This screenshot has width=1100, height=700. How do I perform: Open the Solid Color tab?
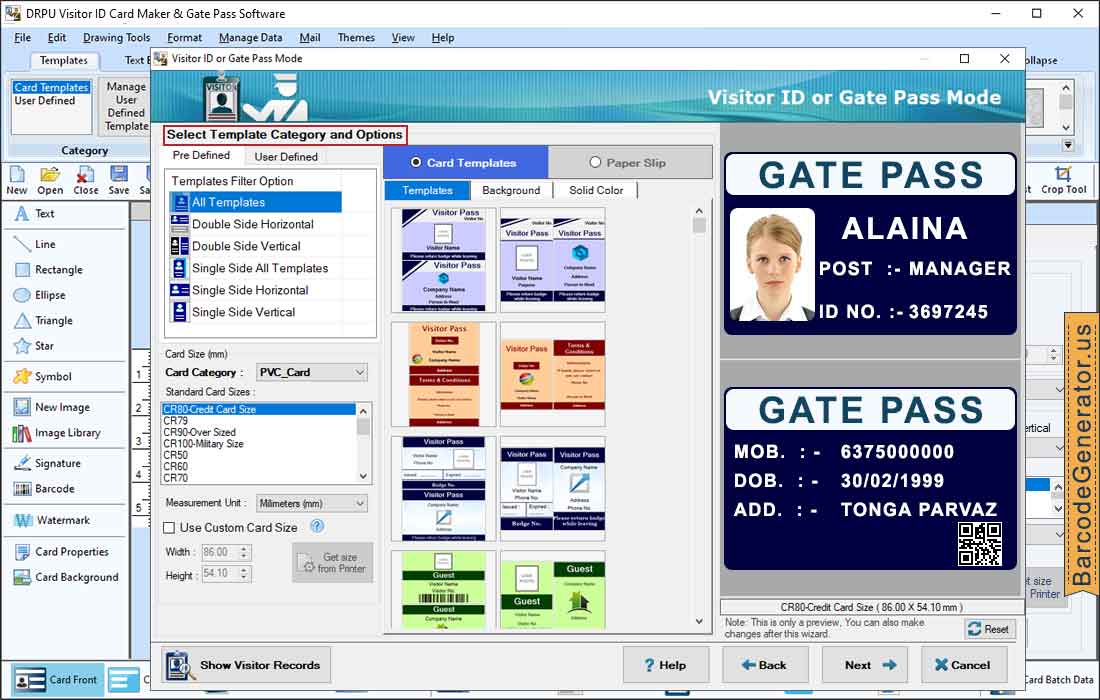[596, 190]
